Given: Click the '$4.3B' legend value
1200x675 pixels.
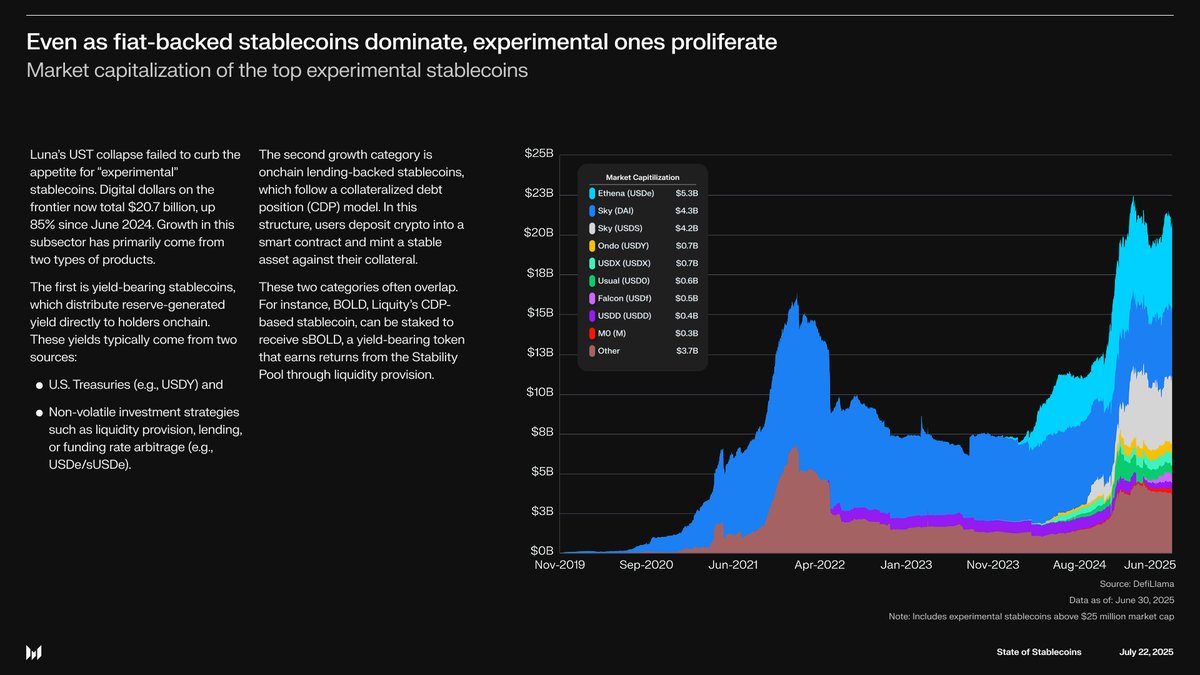Looking at the screenshot, I should tap(686, 211).
